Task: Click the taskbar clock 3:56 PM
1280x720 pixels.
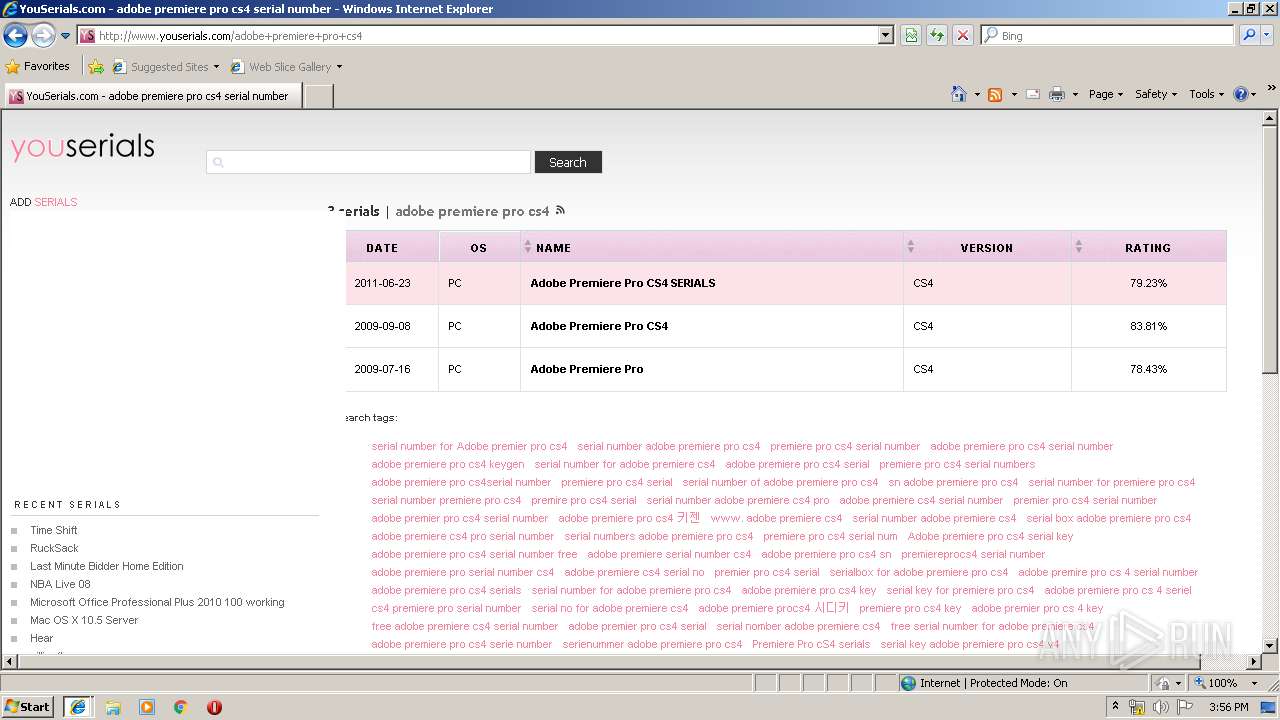Action: (1228, 707)
